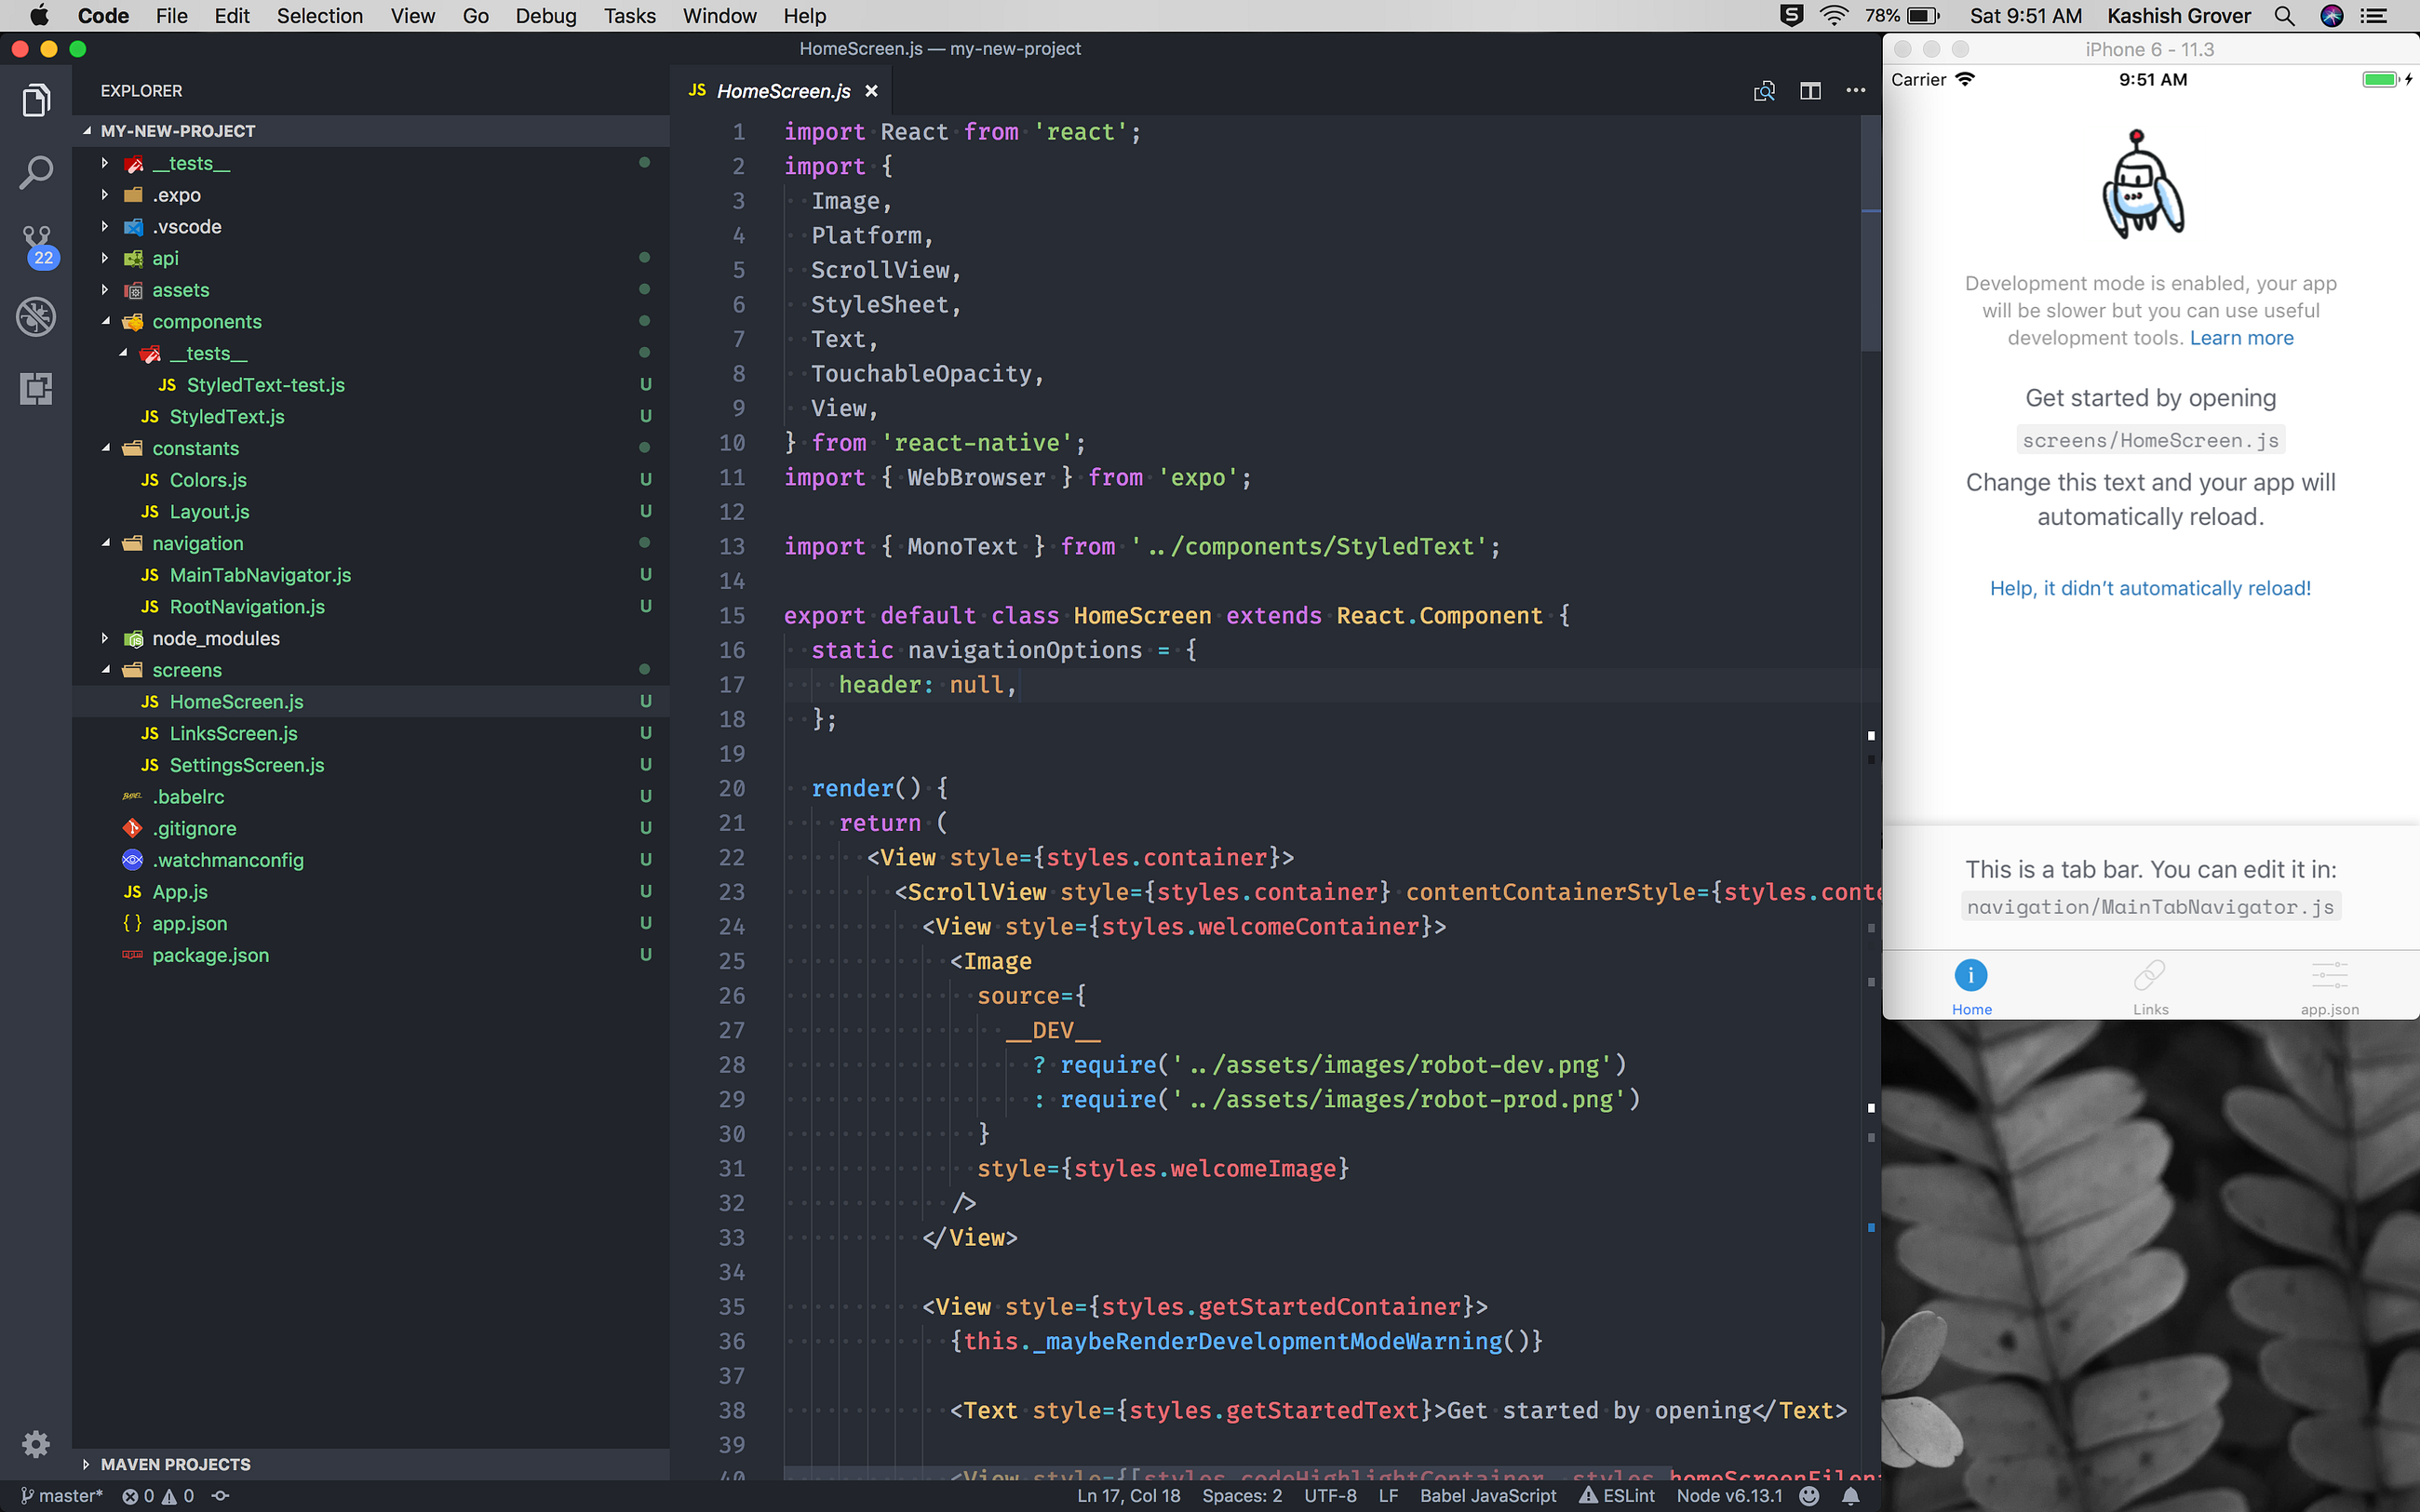This screenshot has width=2420, height=1512.
Task: Open the Debug menu
Action: [545, 16]
